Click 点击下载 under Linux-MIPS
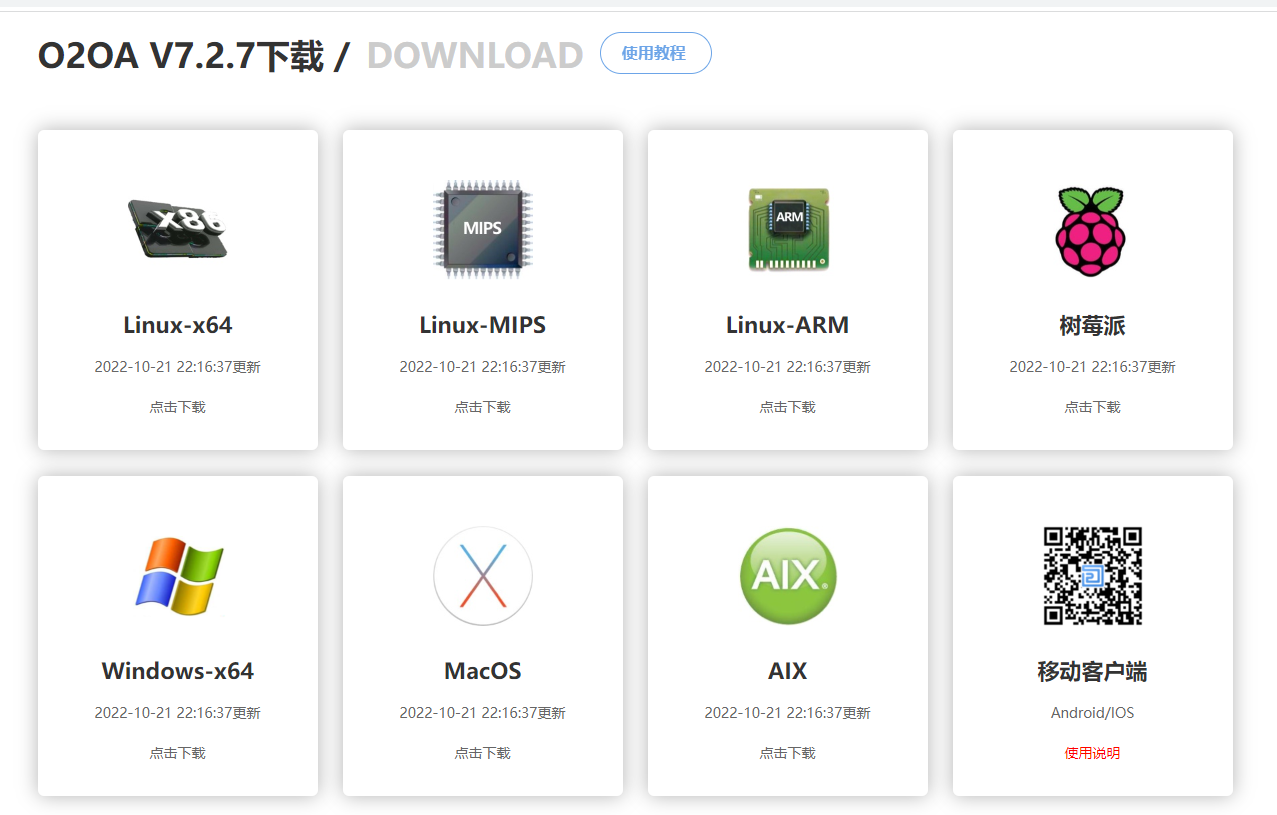1277x815 pixels. [x=483, y=407]
